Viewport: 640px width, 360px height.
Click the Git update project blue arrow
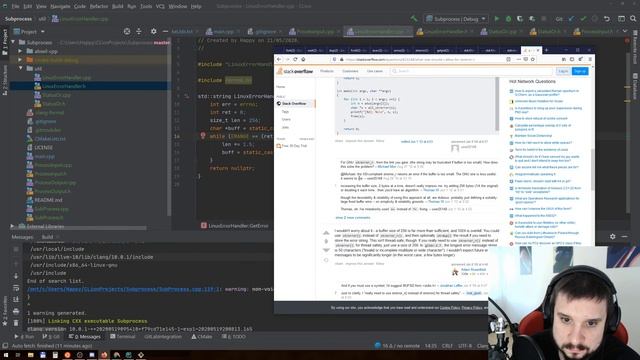571,19
